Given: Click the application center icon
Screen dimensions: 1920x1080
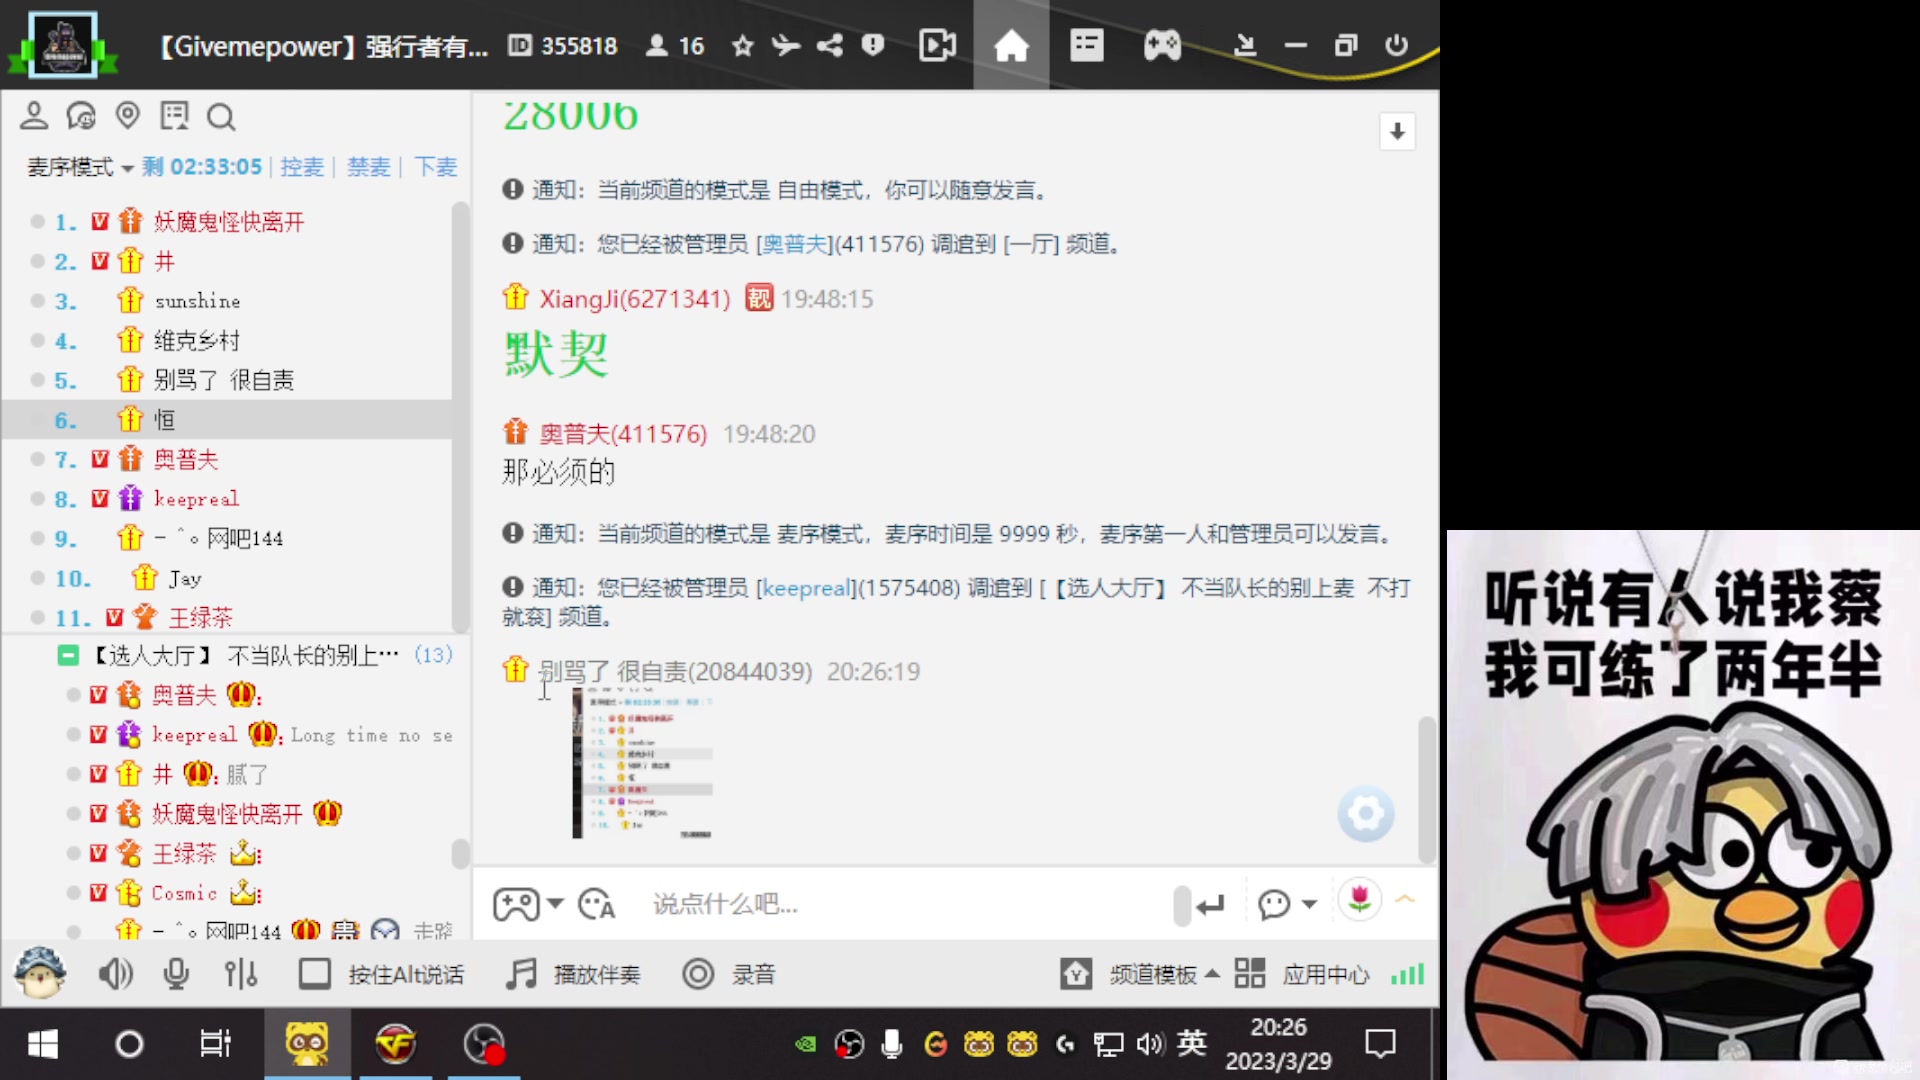Looking at the screenshot, I should (x=1250, y=973).
